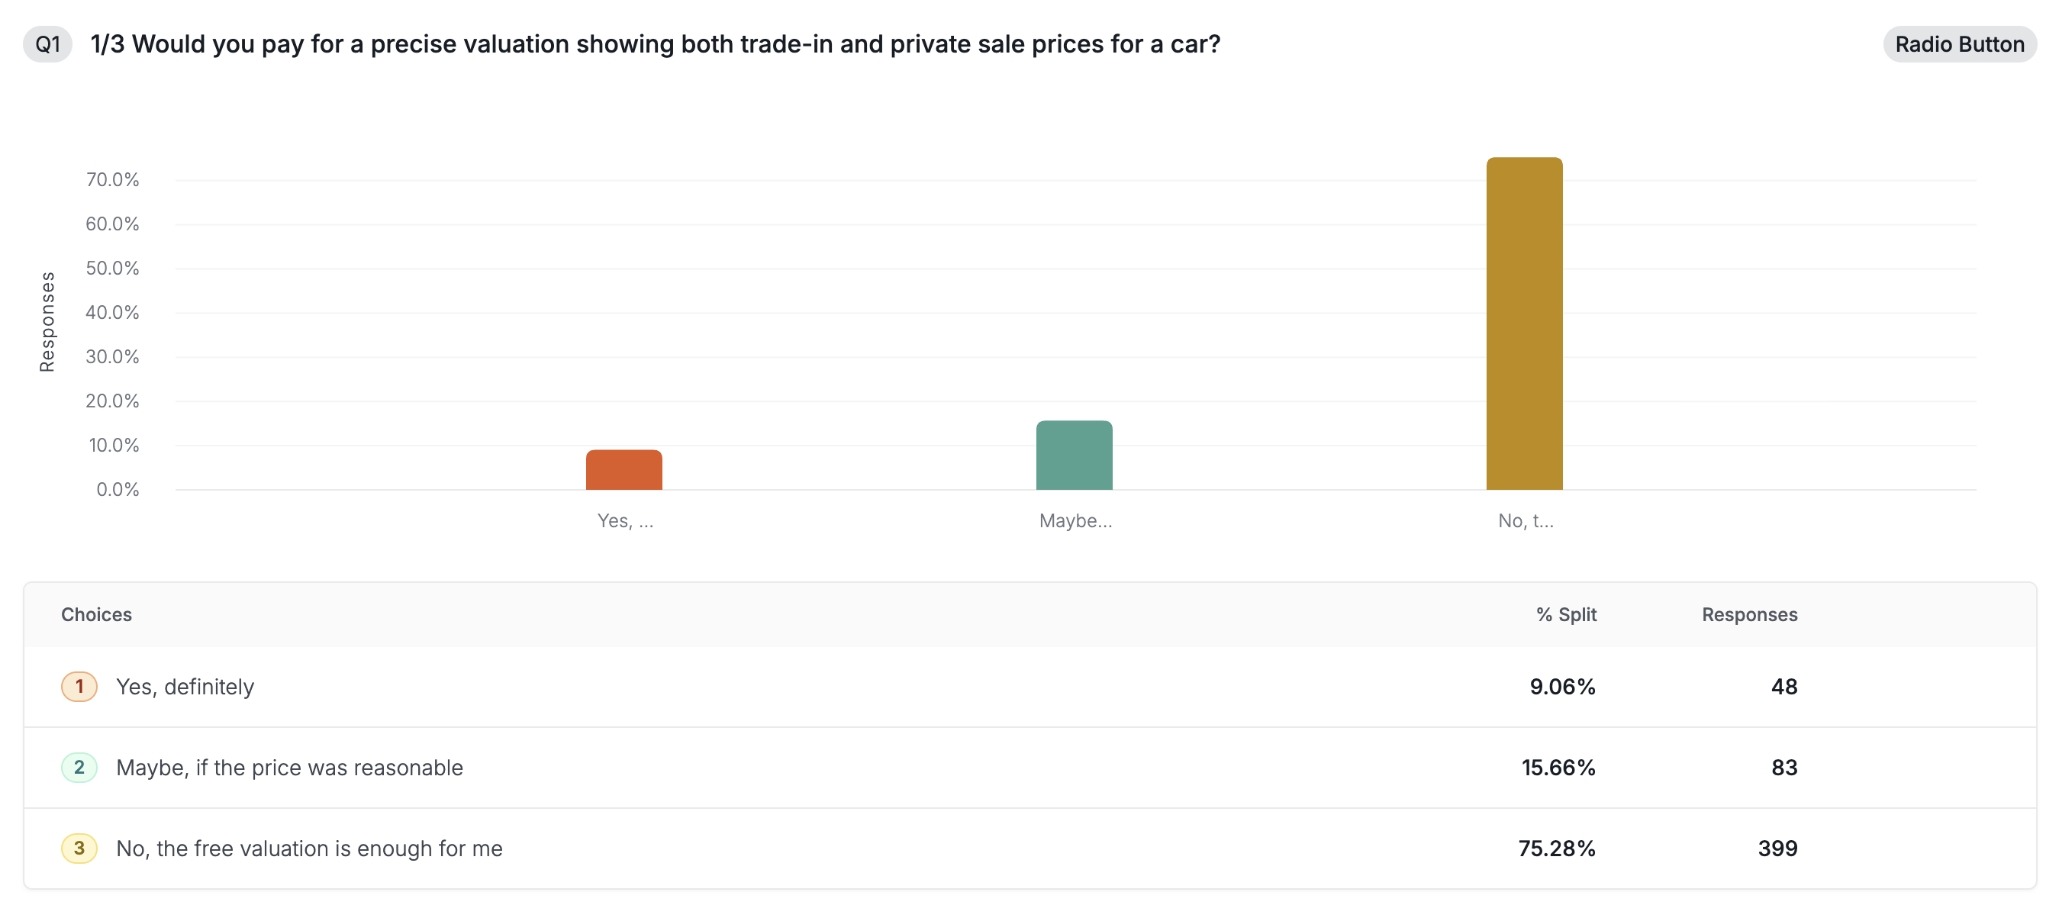Click the 'No, t...' x-axis label
2062x914 pixels.
click(x=1525, y=521)
